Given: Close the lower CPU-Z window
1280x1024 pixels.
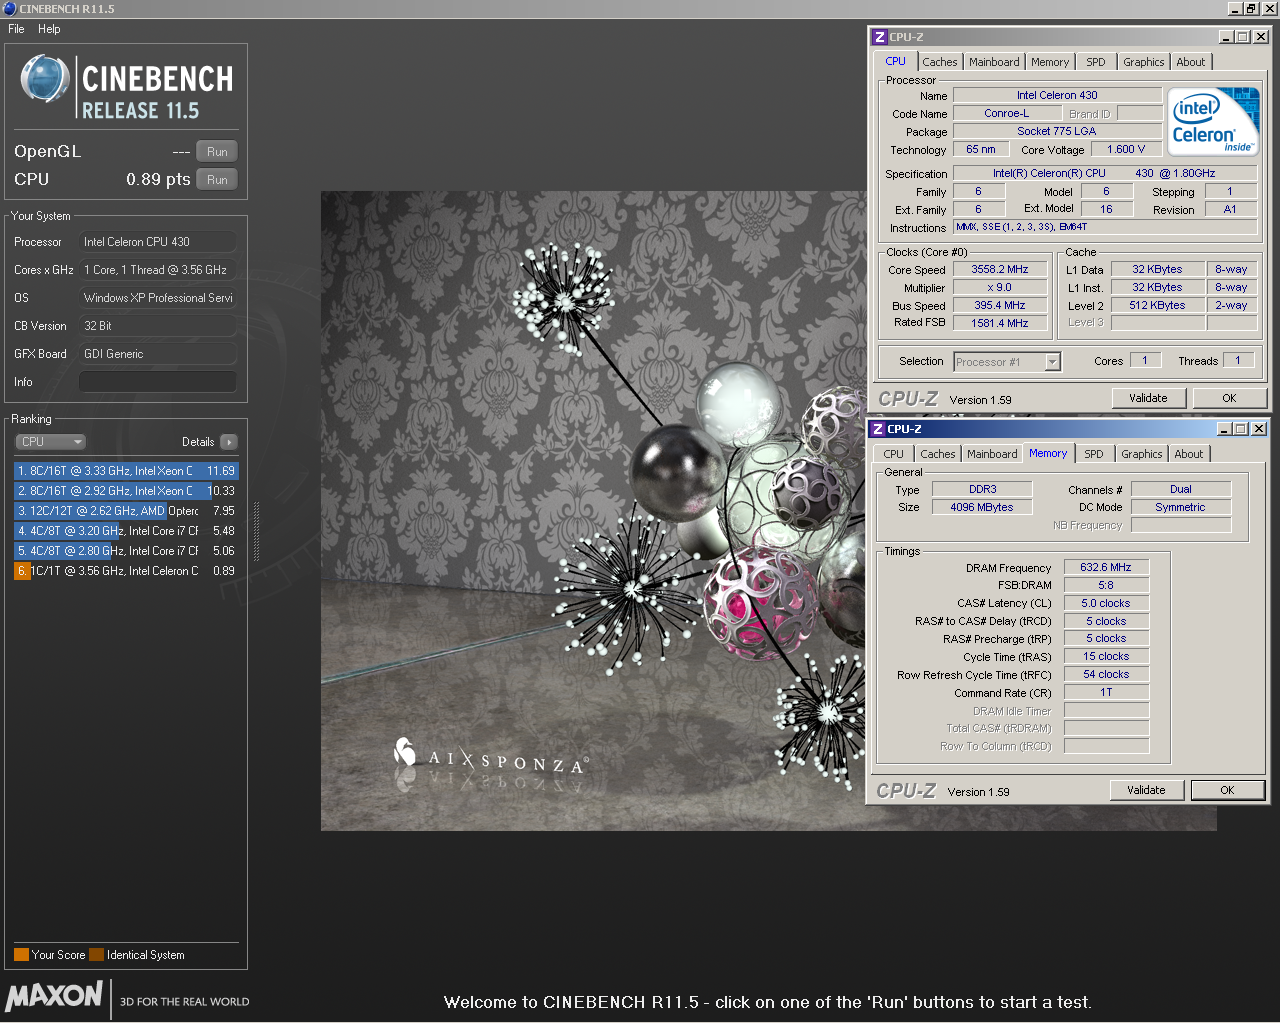Looking at the screenshot, I should pyautogui.click(x=1258, y=429).
